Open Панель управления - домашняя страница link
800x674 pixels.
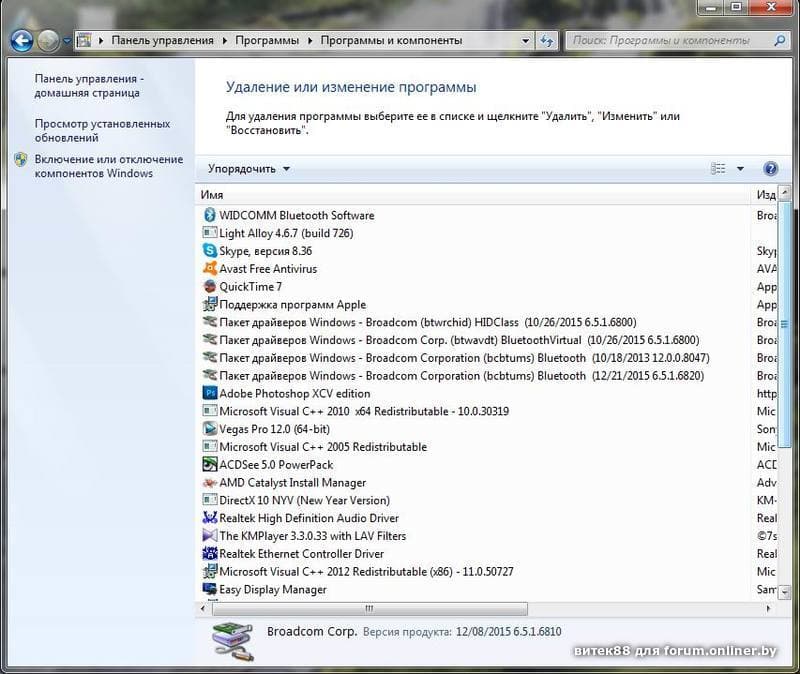[x=89, y=86]
